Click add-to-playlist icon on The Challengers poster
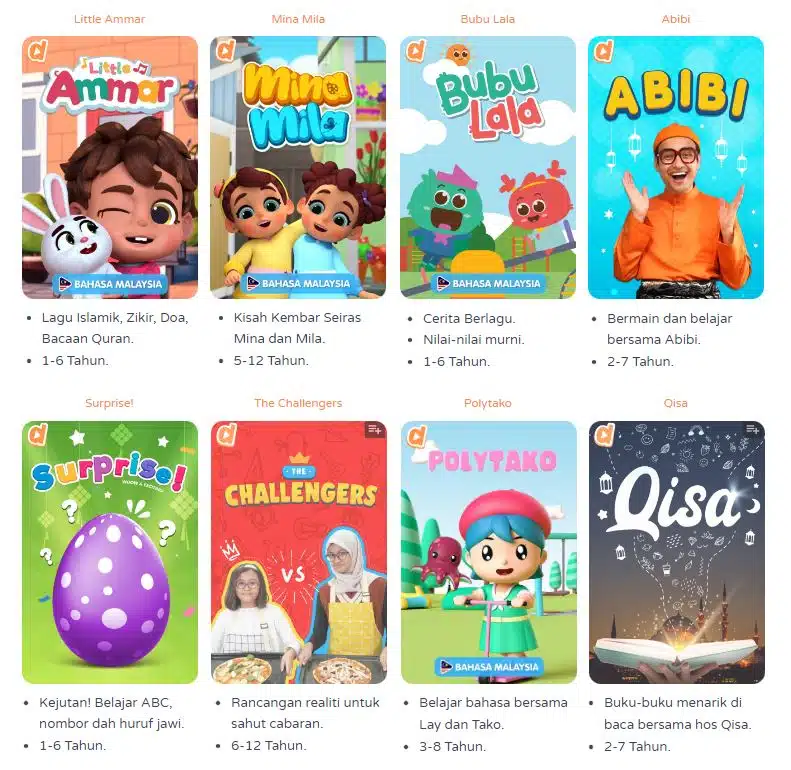791x770 pixels. point(374,429)
